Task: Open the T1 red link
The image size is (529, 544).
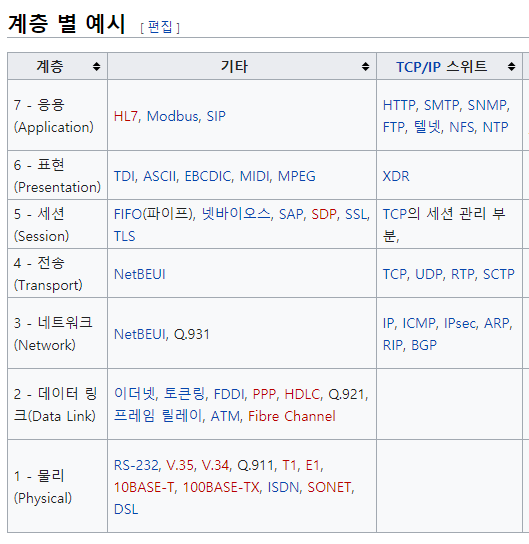Action: [289, 465]
